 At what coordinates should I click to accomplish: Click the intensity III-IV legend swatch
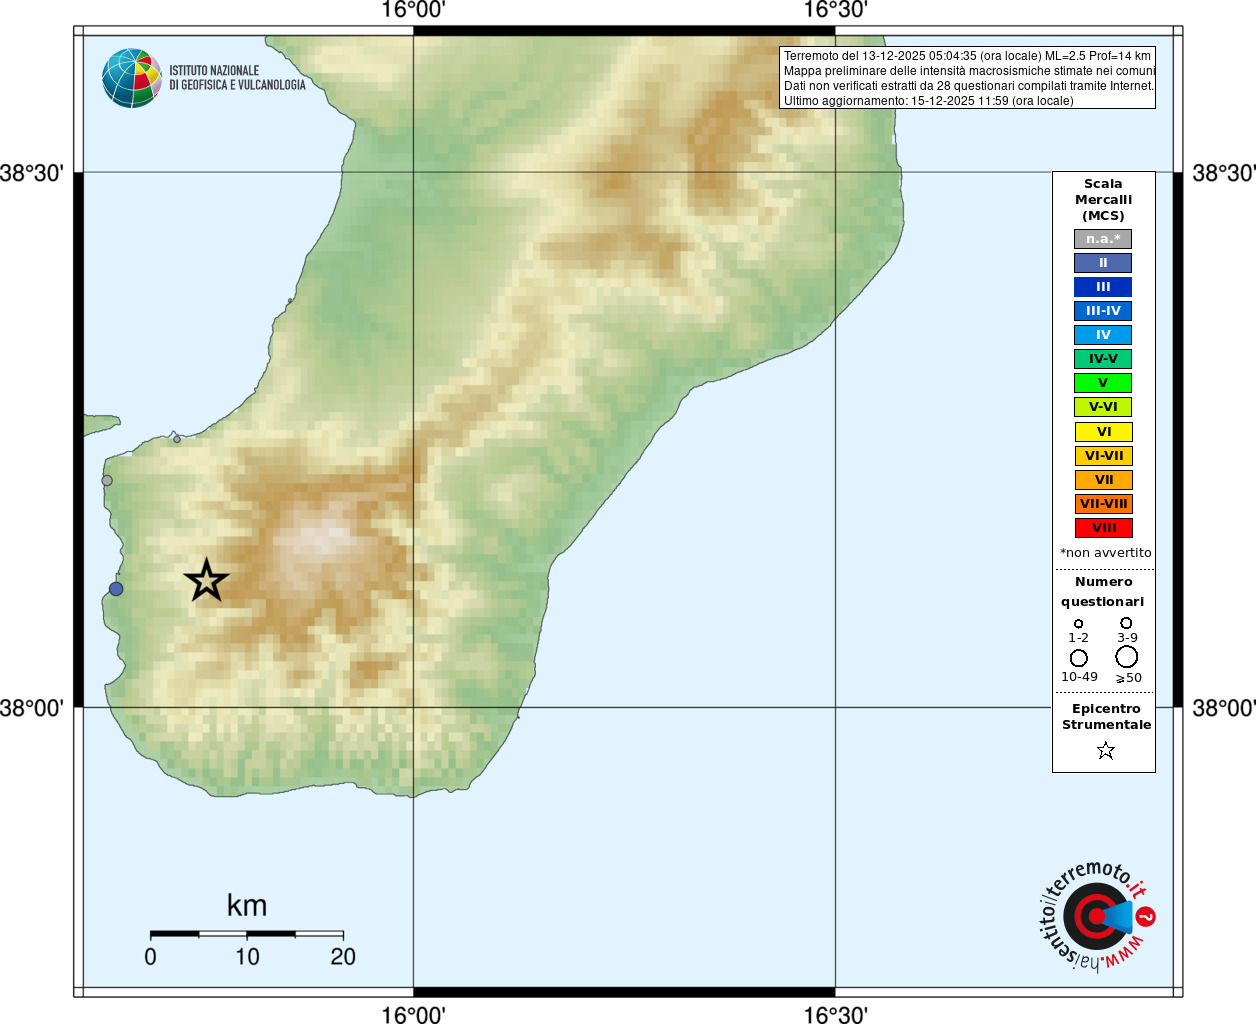(1103, 311)
